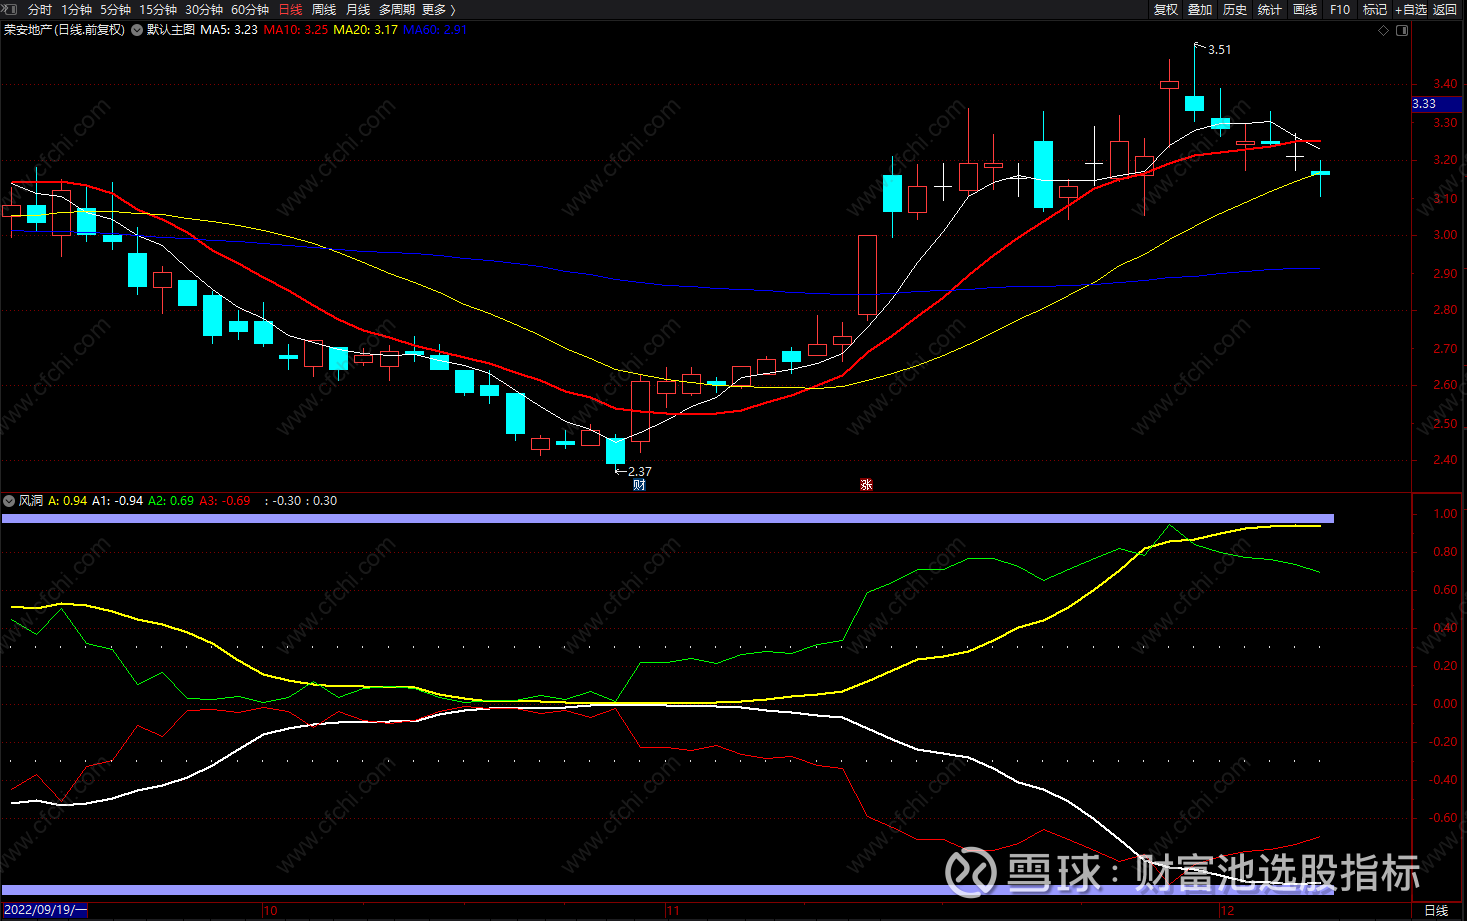Switch to the 周线 weekly chart tab
Screen dimensions: 1467x921
[x=324, y=9]
